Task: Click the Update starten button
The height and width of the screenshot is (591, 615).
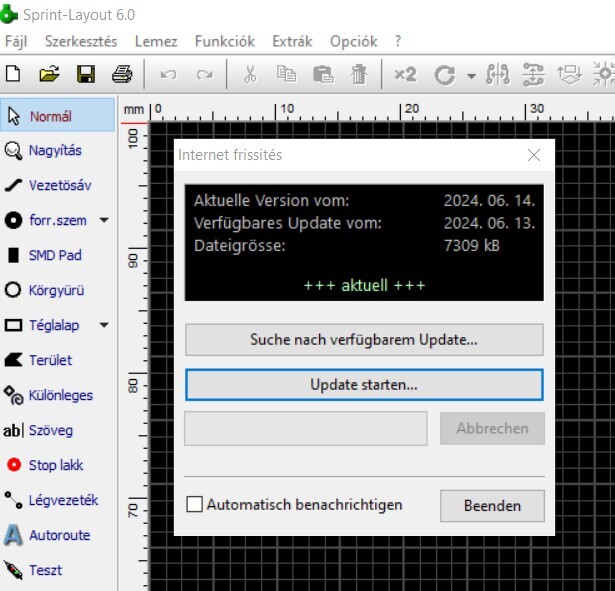Action: coord(364,385)
